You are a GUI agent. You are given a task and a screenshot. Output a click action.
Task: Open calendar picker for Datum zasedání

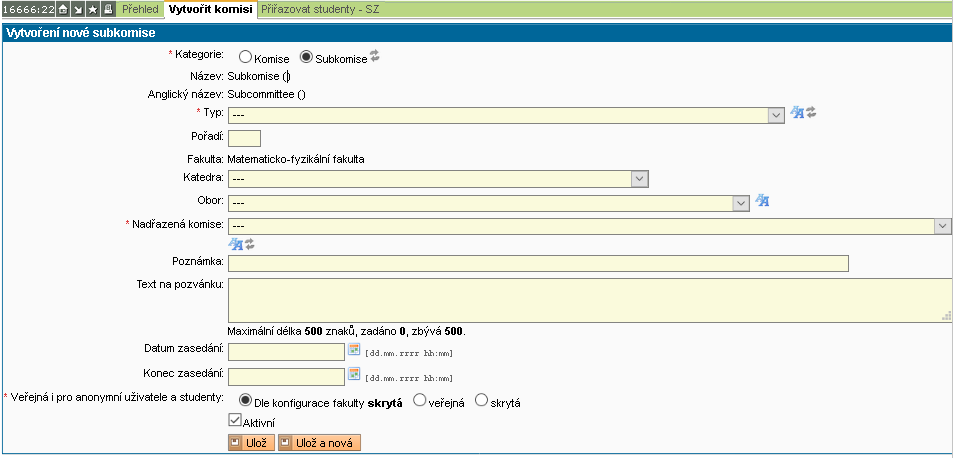[x=353, y=350]
